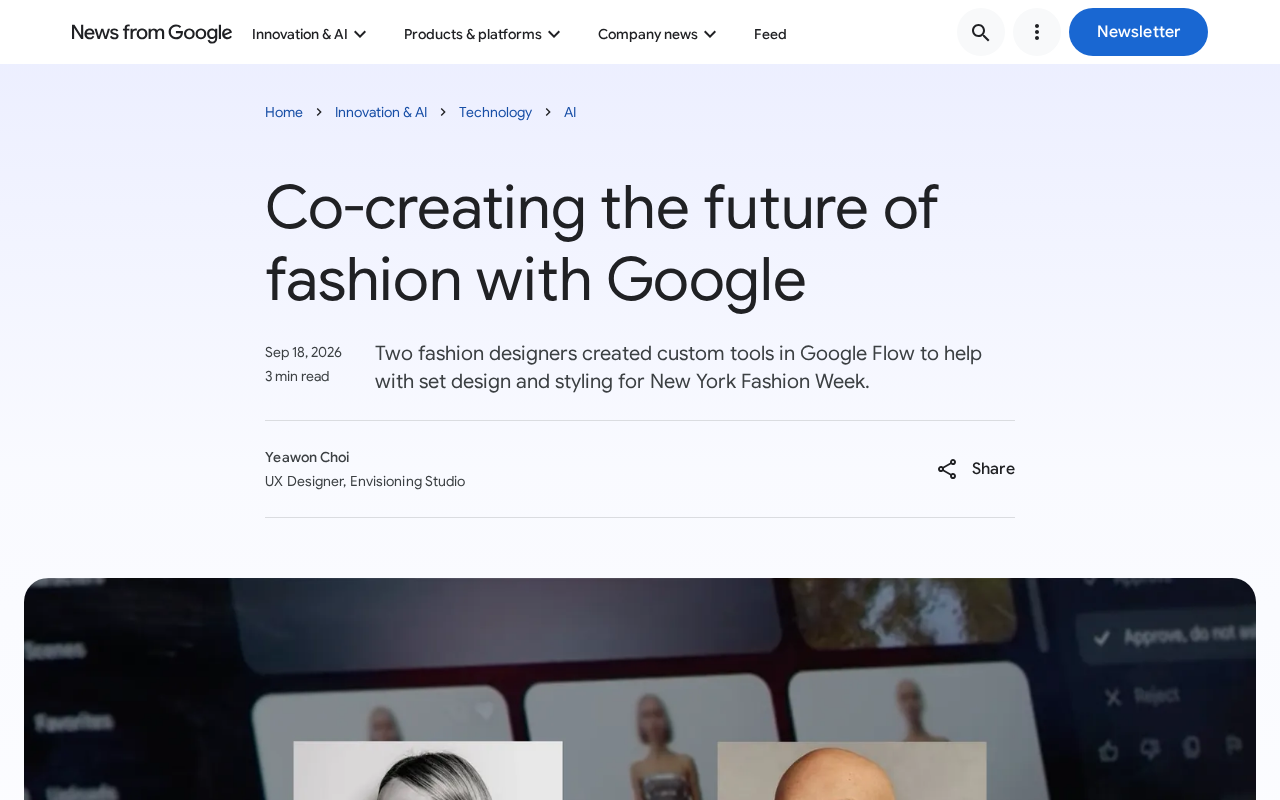Click the '3 min read' label

pos(297,376)
